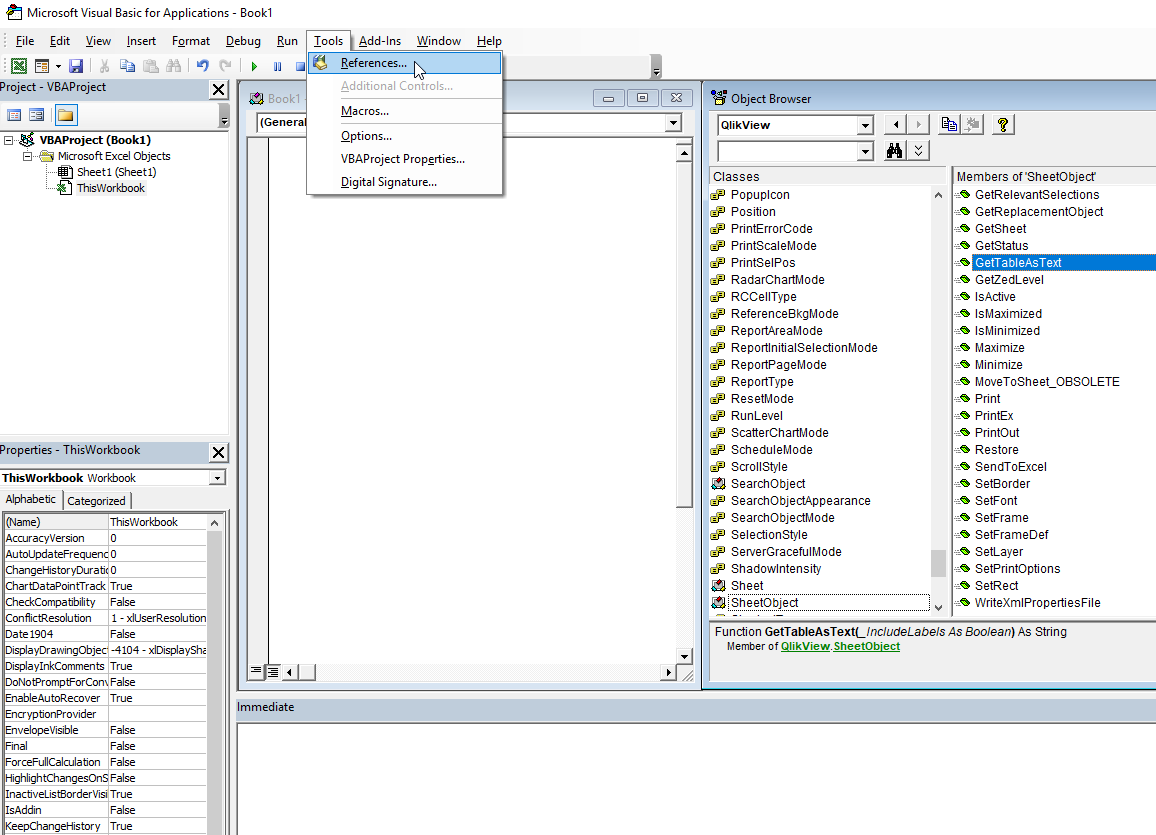Screen dimensions: 1156x835
Task: Click the binoculars search icon in Object Browser
Action: pyautogui.click(x=896, y=151)
